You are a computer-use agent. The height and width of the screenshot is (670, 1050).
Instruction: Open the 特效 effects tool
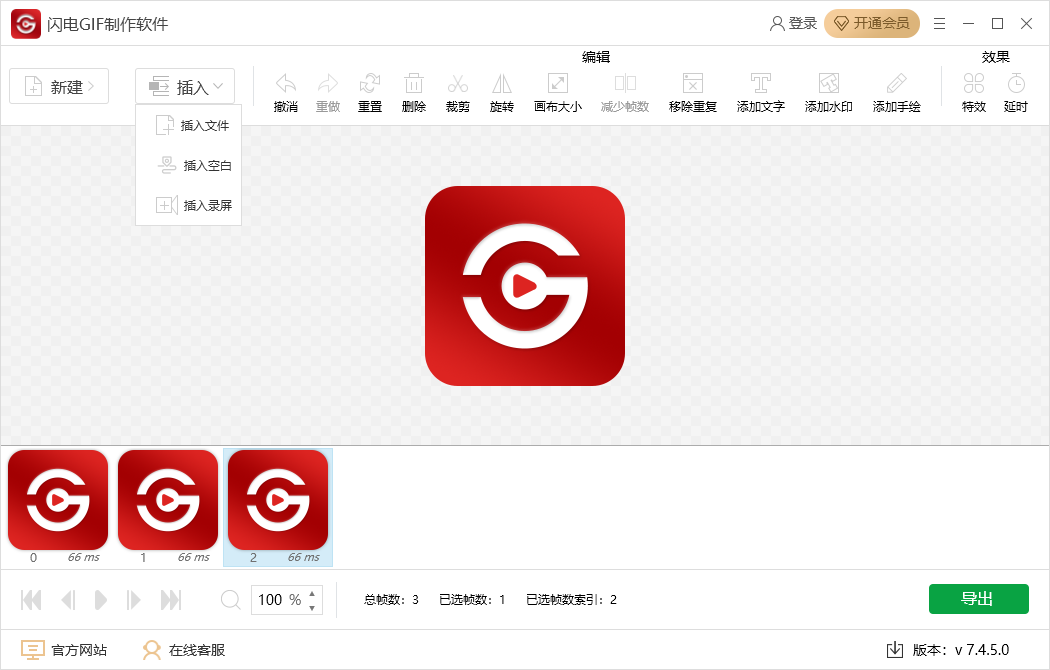tap(974, 84)
